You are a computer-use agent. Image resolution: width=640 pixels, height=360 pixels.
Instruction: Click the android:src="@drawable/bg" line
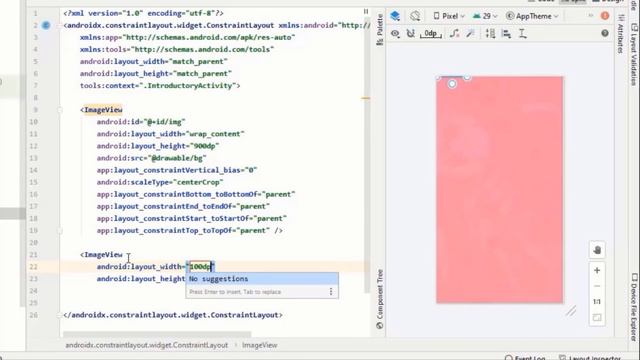pyautogui.click(x=151, y=158)
